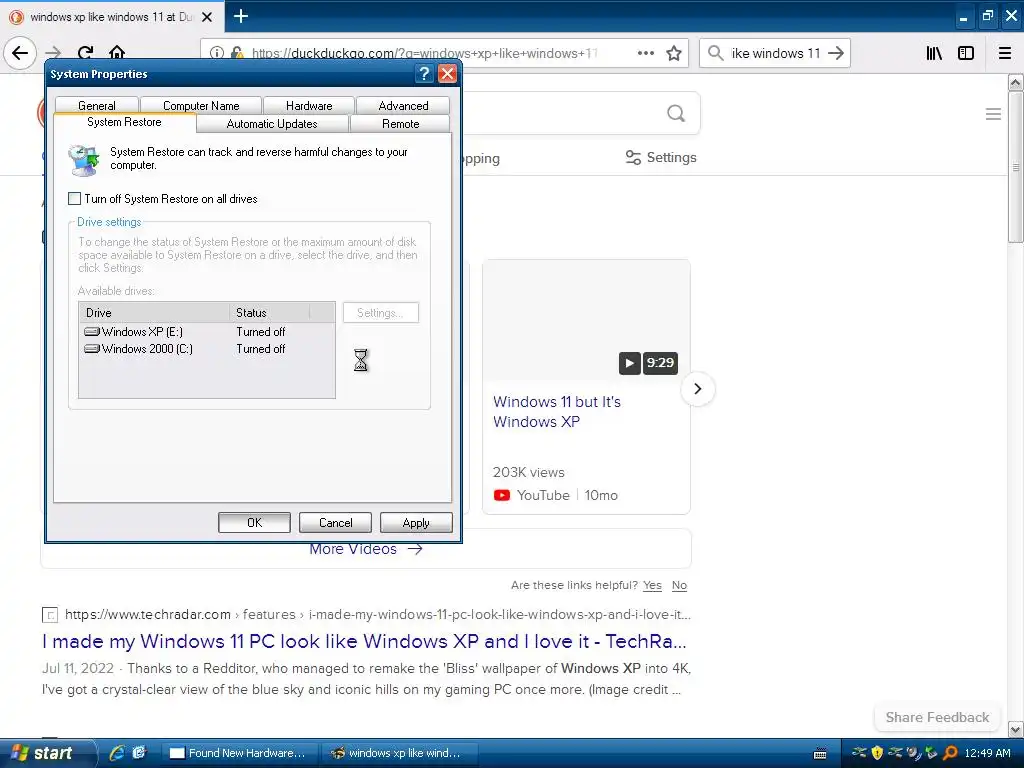Open the Hardware tab
The width and height of the screenshot is (1024, 768).
[309, 105]
